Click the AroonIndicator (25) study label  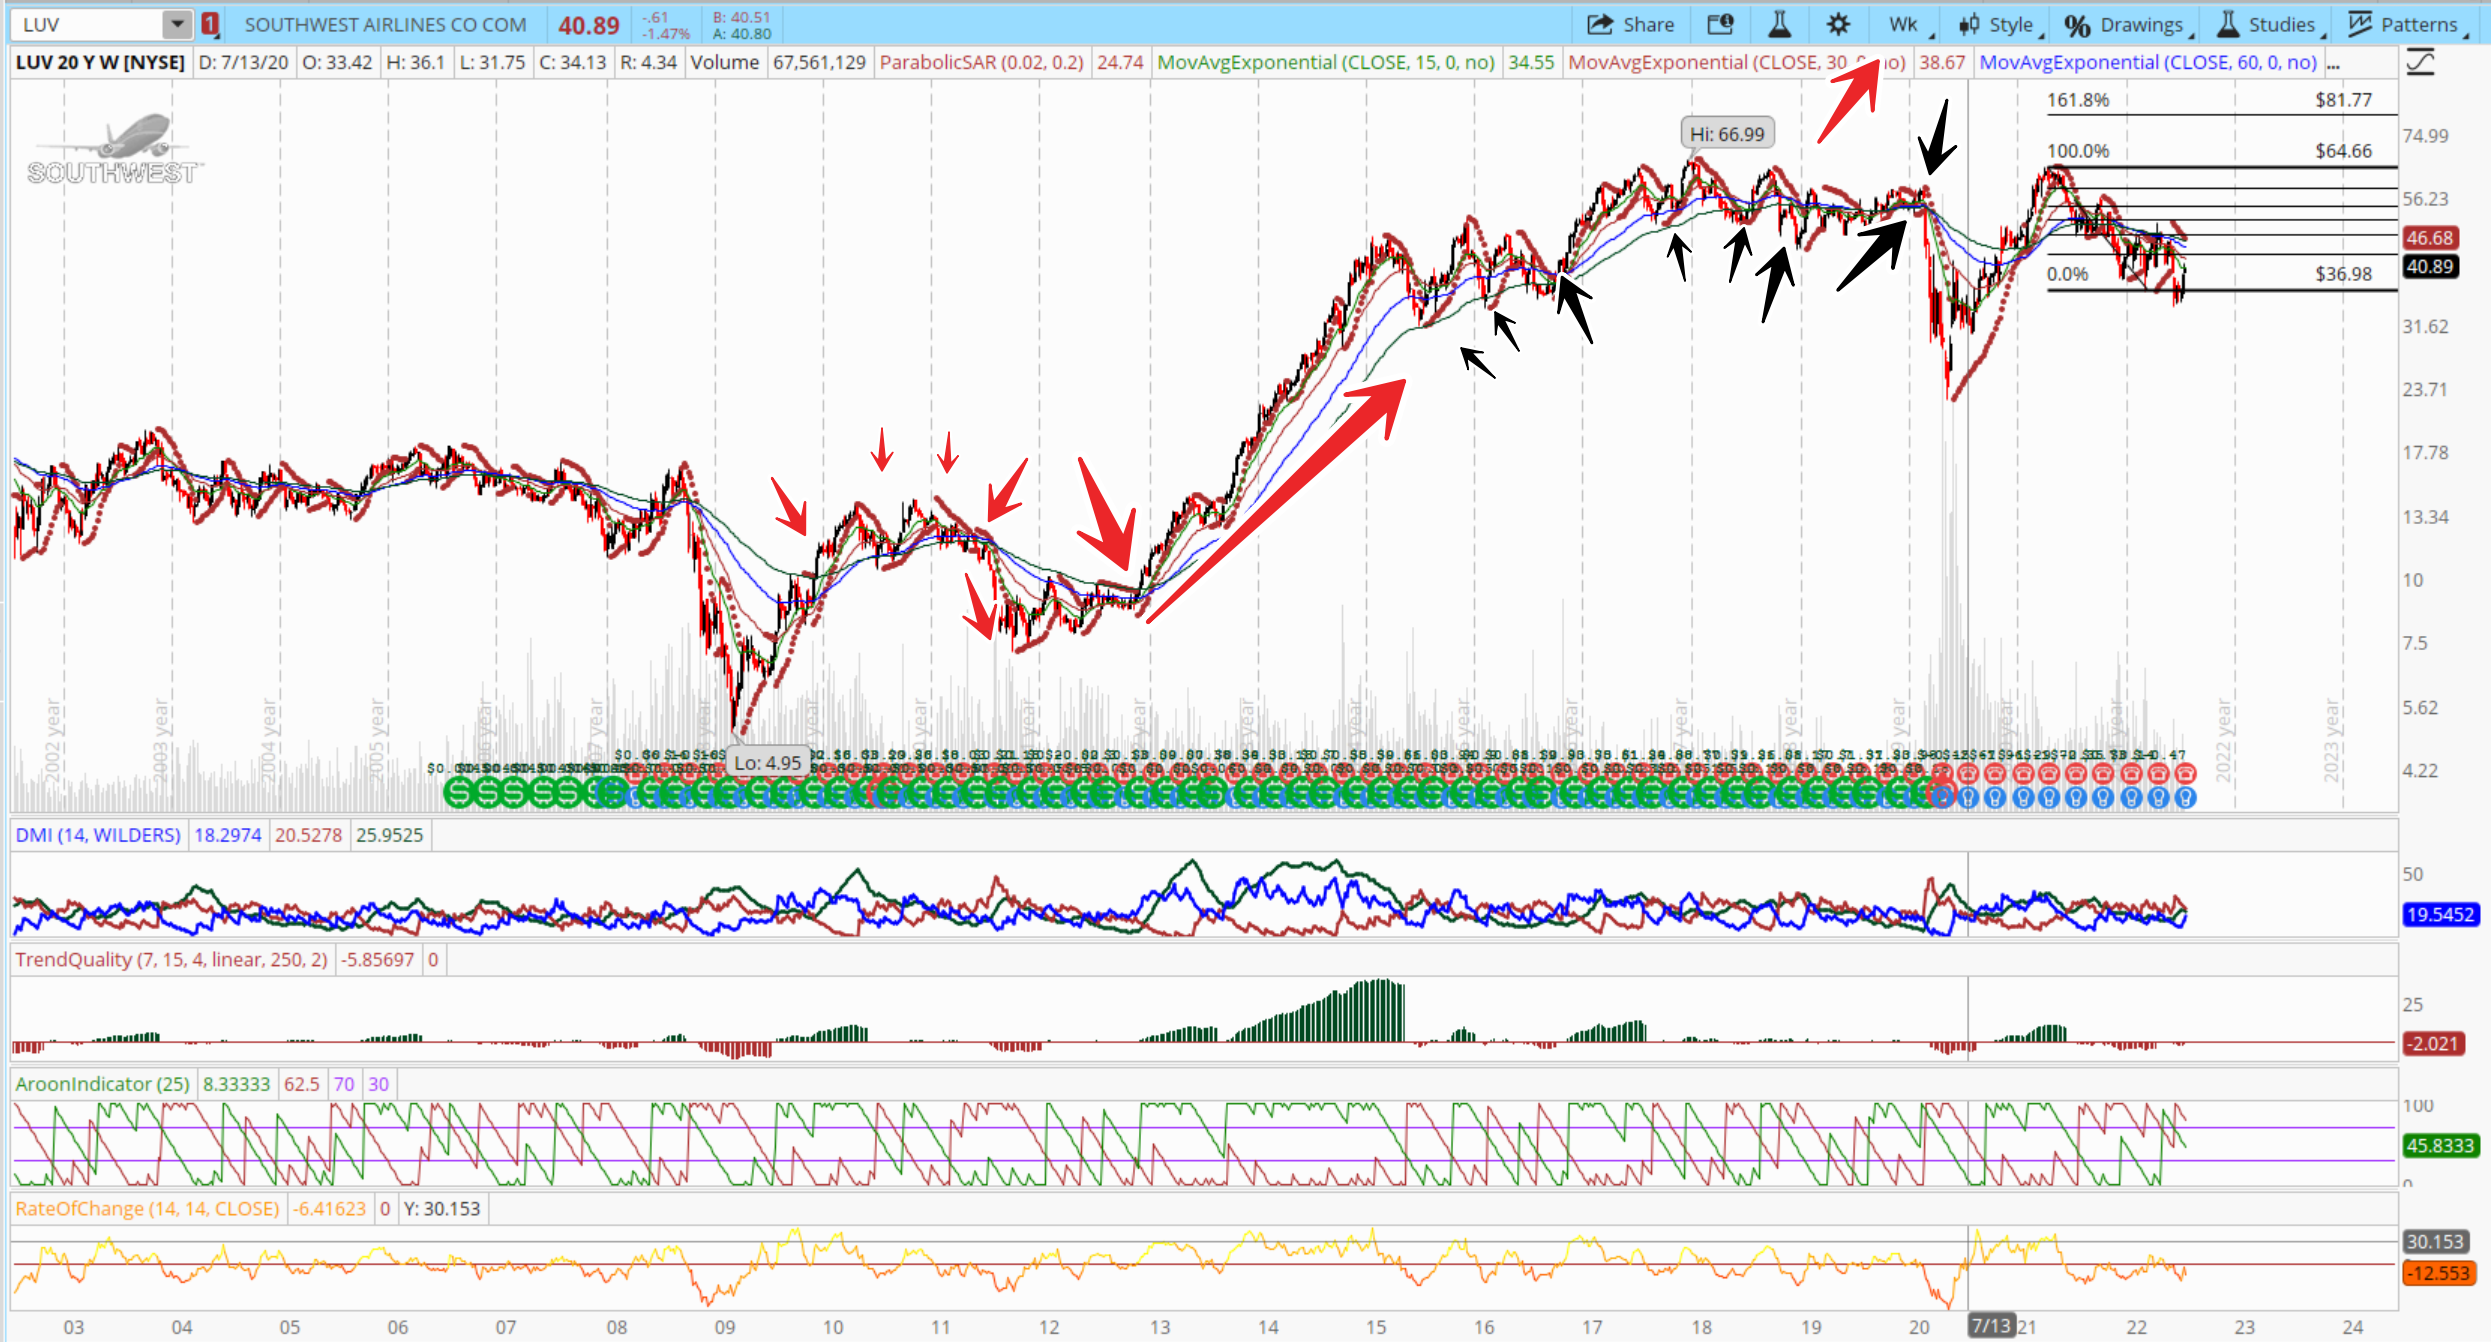pos(102,1084)
